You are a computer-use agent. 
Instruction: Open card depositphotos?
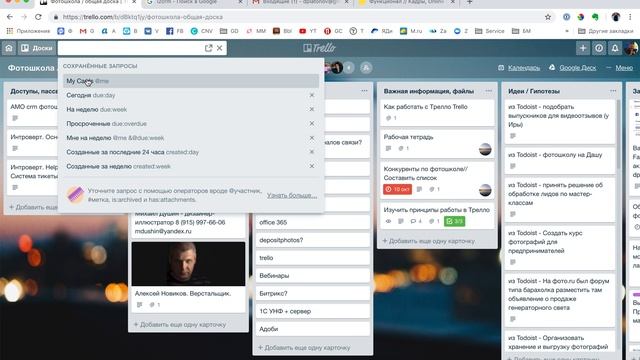click(313, 240)
